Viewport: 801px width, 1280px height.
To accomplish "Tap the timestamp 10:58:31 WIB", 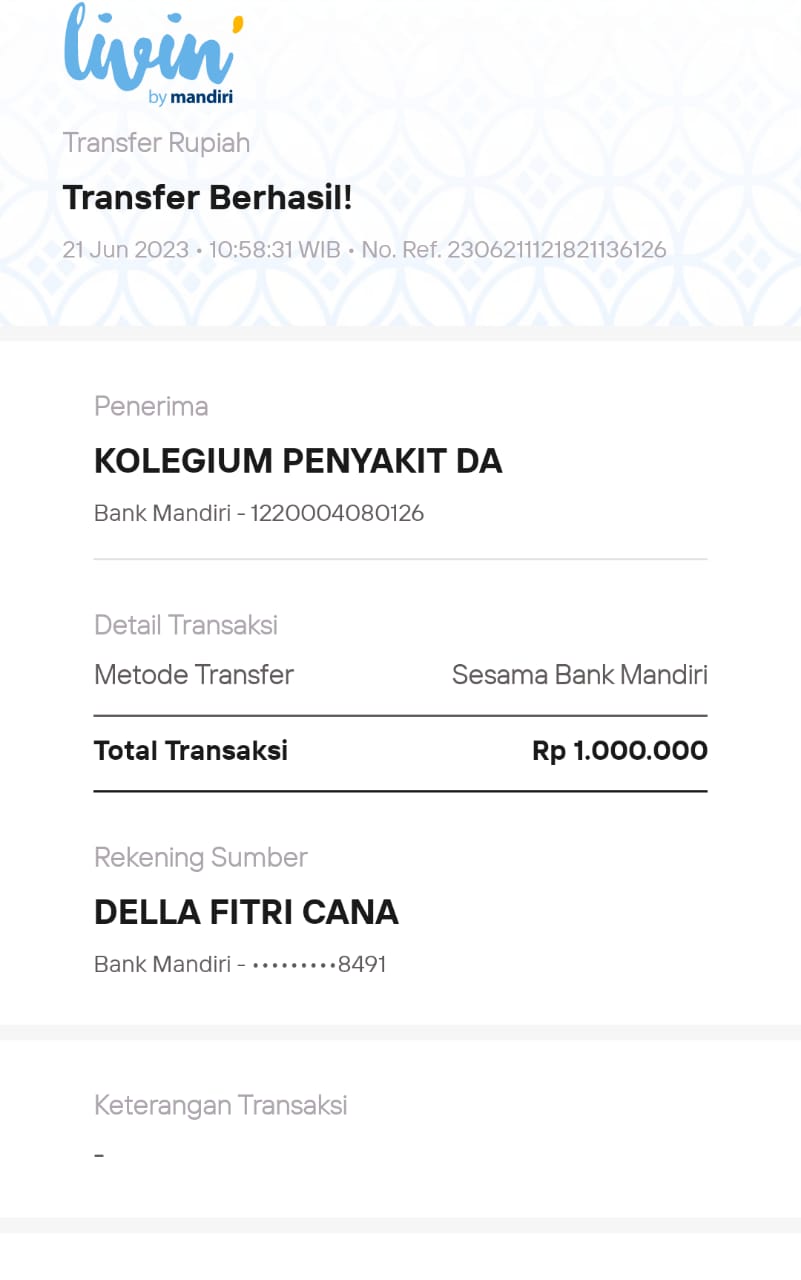I will pyautogui.click(x=274, y=250).
